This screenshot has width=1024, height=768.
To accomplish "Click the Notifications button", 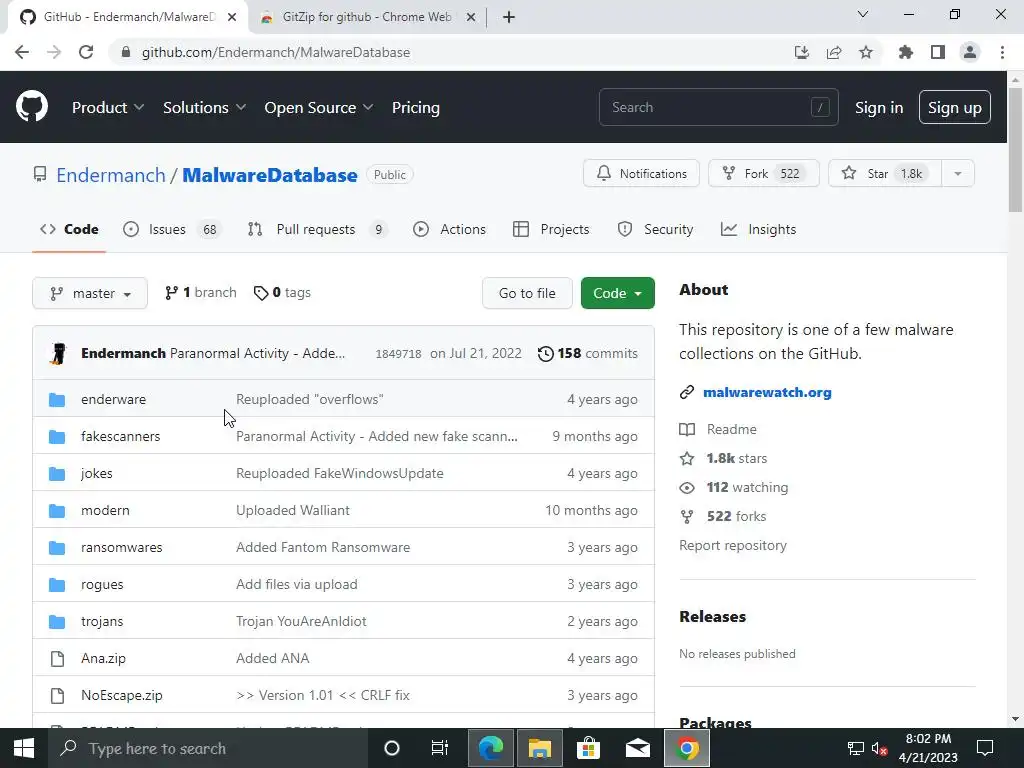I will pos(641,174).
